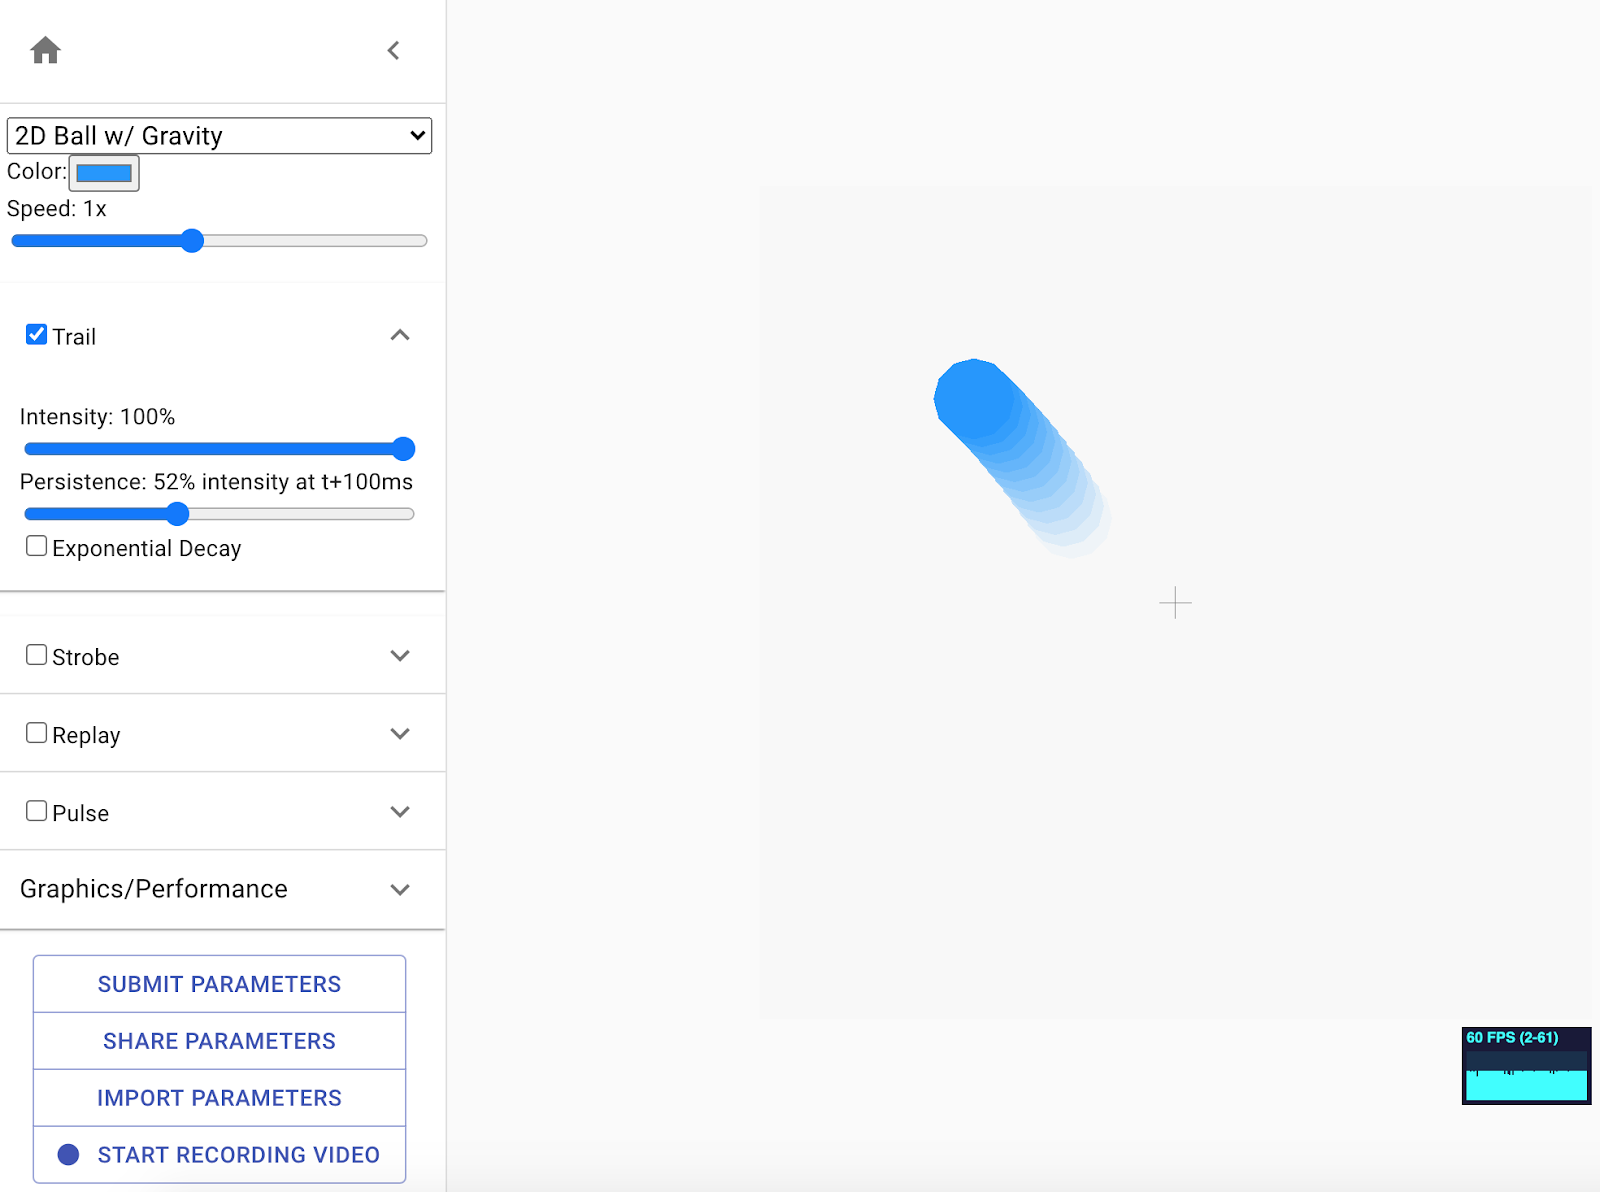Go to the home page icon
The height and width of the screenshot is (1192, 1600).
click(x=46, y=50)
